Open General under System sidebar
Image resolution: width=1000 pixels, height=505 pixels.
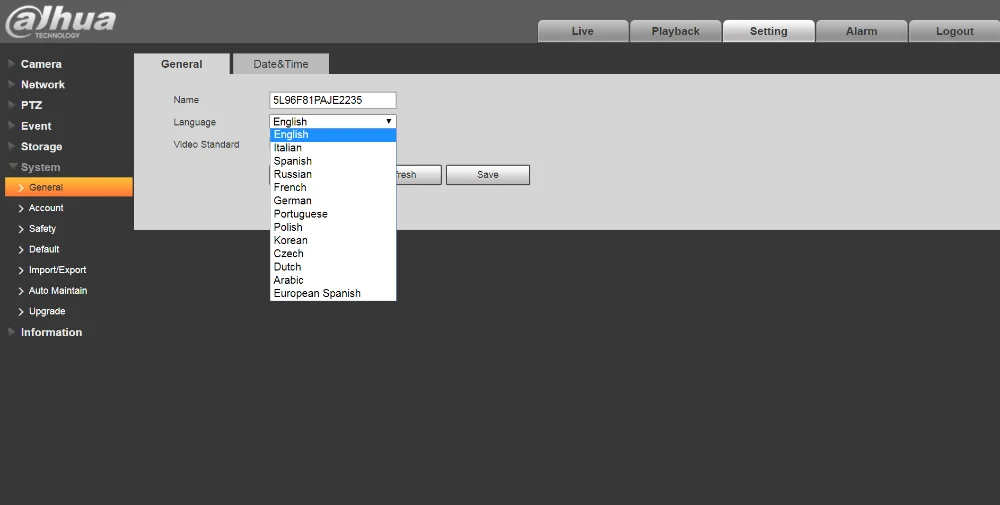tap(69, 187)
